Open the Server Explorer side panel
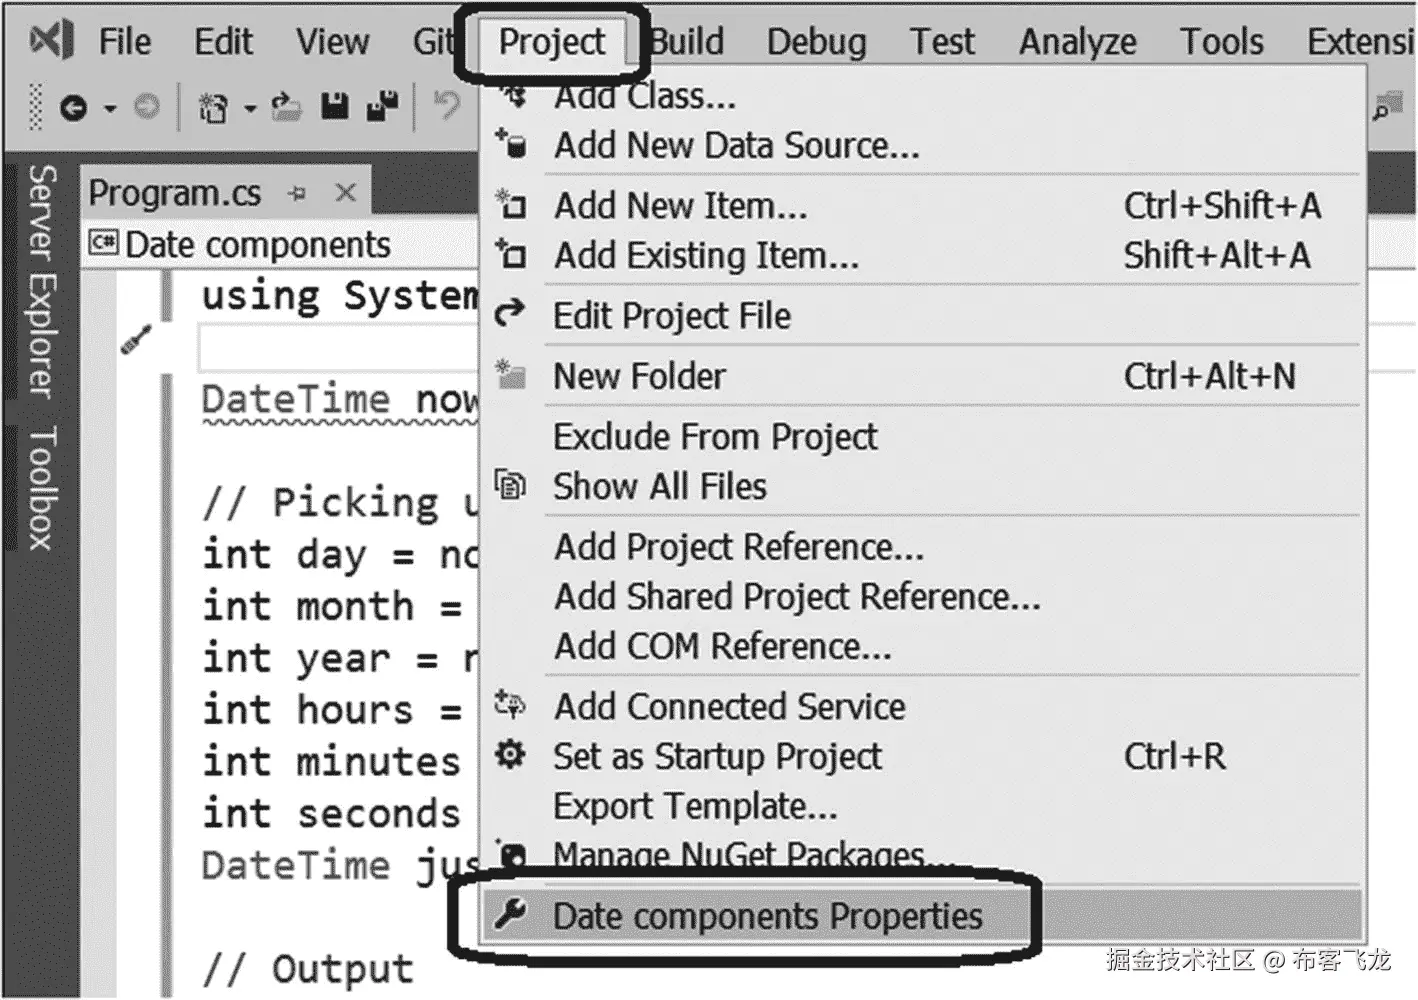Viewport: 1418px width, 1000px height. point(40,282)
